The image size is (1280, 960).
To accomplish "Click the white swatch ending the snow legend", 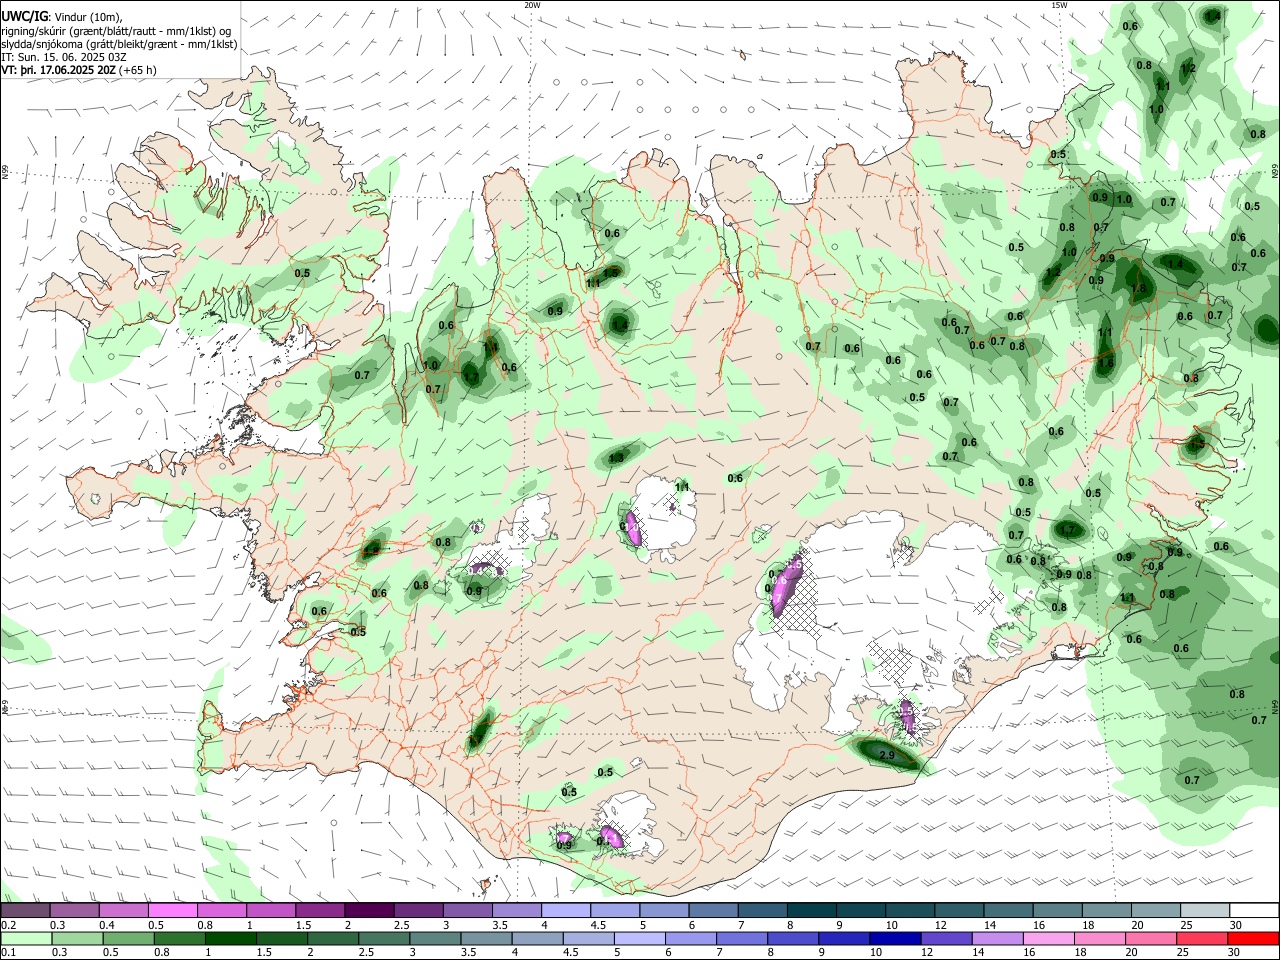I will tap(1254, 910).
